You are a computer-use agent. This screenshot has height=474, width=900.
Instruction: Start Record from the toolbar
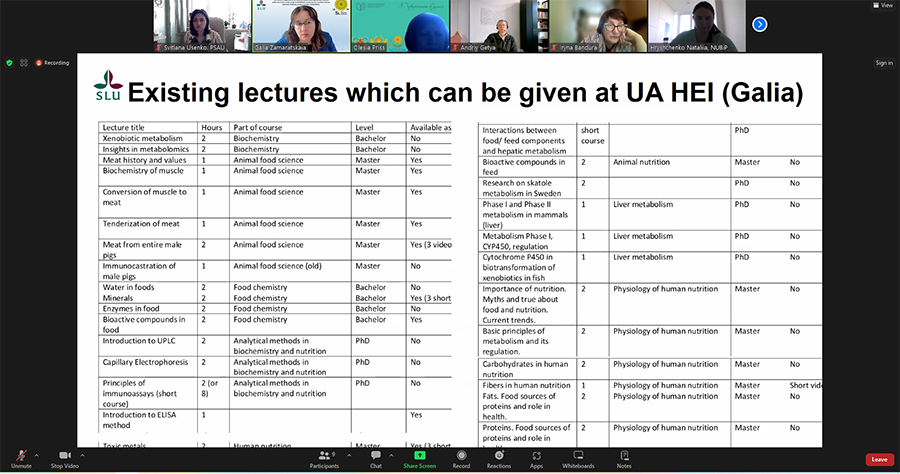coord(461,459)
